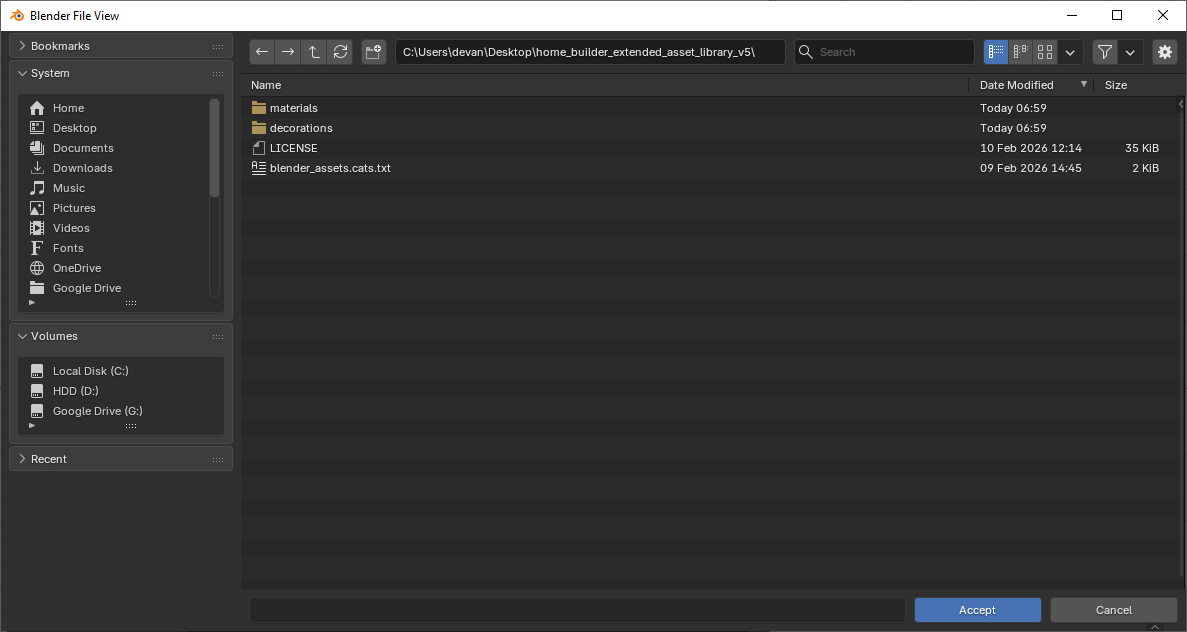Screen dimensions: 1187x632
Task: Switch to horizontal list display mode
Action: [1020, 52]
